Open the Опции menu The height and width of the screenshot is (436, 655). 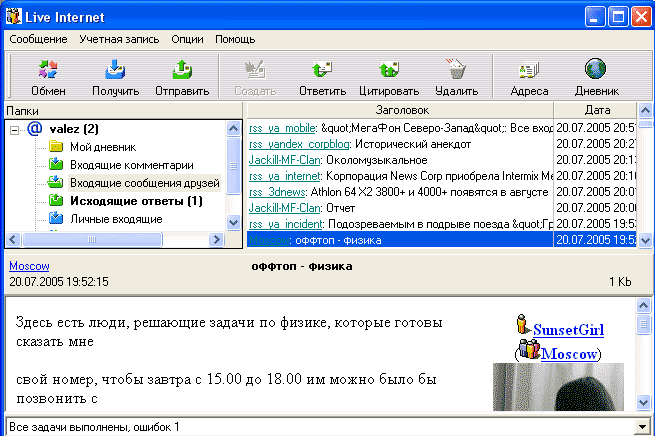(187, 39)
